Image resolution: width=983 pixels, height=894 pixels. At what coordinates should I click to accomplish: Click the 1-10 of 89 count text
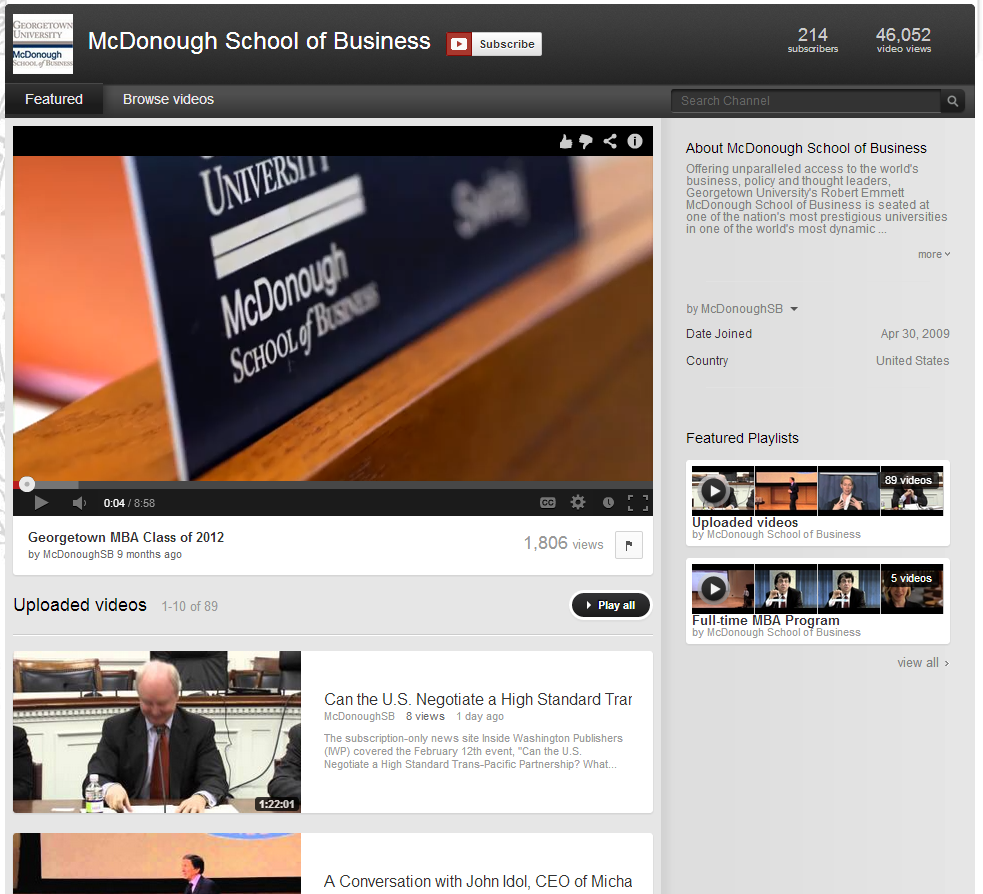click(x=190, y=606)
